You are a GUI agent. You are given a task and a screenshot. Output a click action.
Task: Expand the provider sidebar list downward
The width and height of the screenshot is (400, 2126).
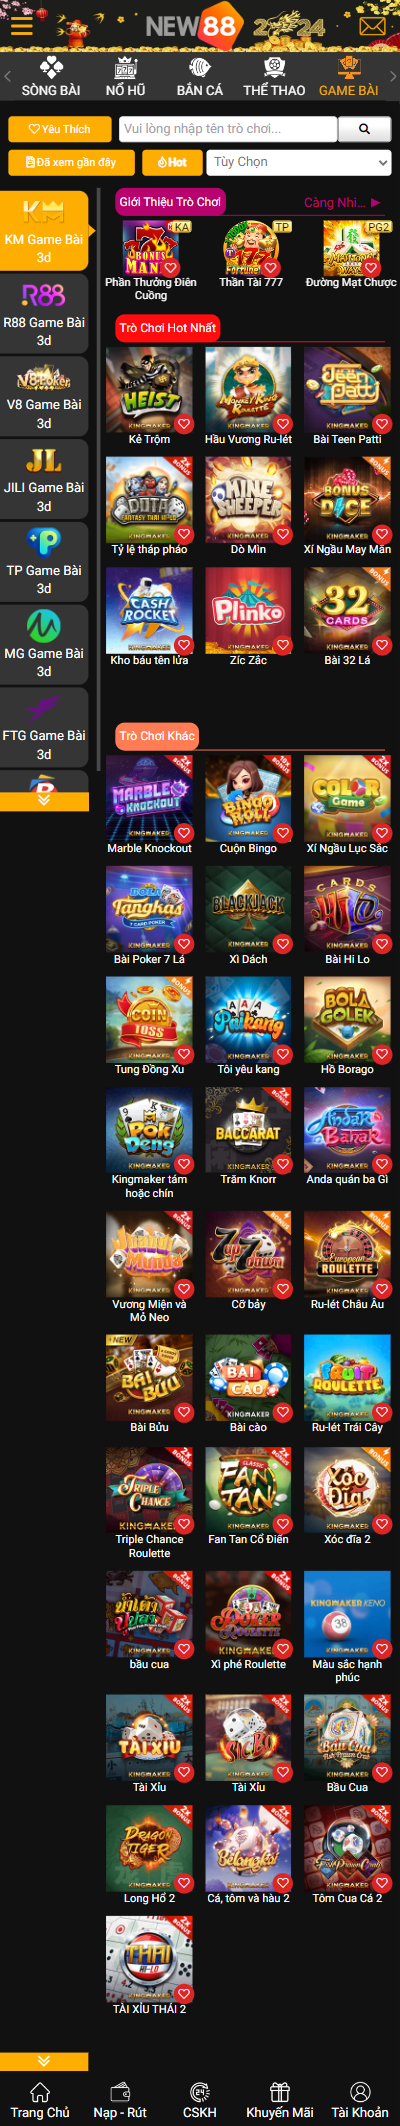click(x=44, y=799)
